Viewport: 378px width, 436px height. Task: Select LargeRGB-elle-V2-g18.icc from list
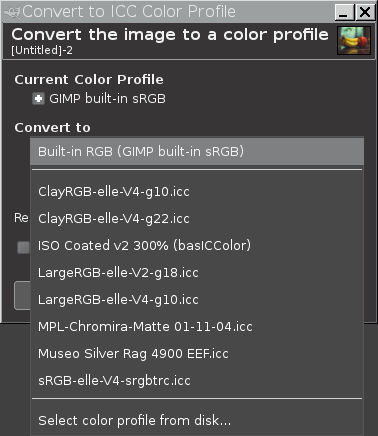(x=197, y=273)
